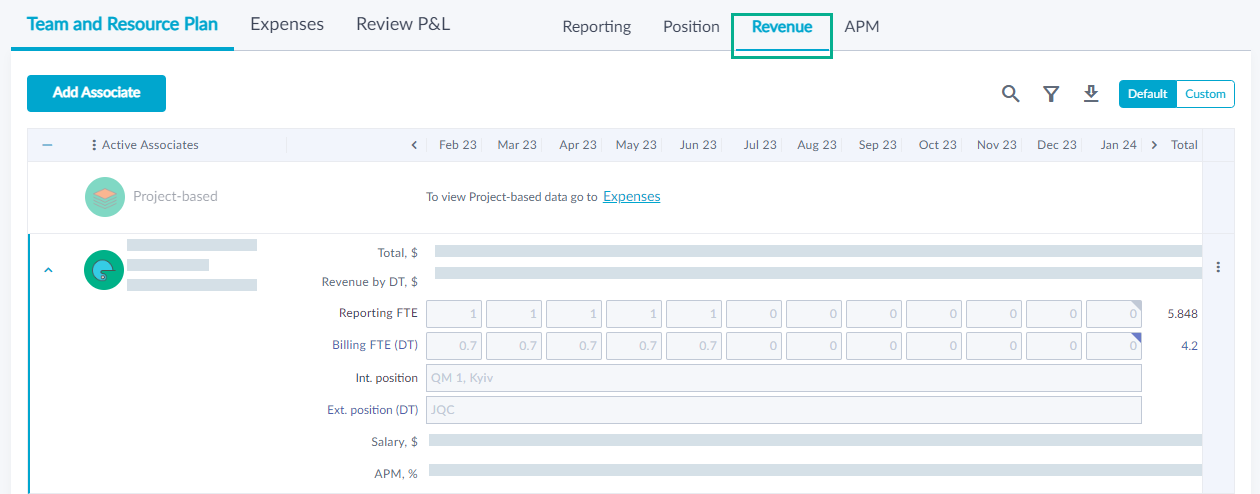
Task: Click the Feb 23 column header
Action: pyautogui.click(x=457, y=145)
